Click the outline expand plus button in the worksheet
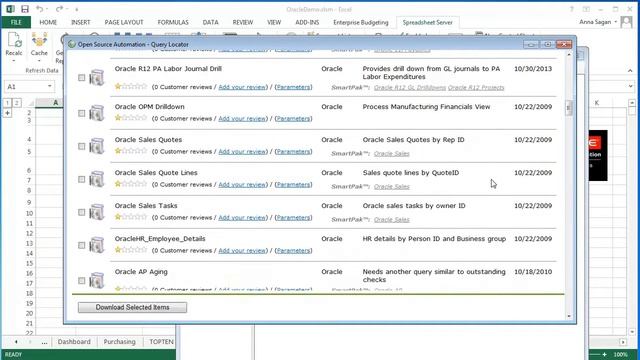This screenshot has height=360, width=640. click(x=7, y=113)
